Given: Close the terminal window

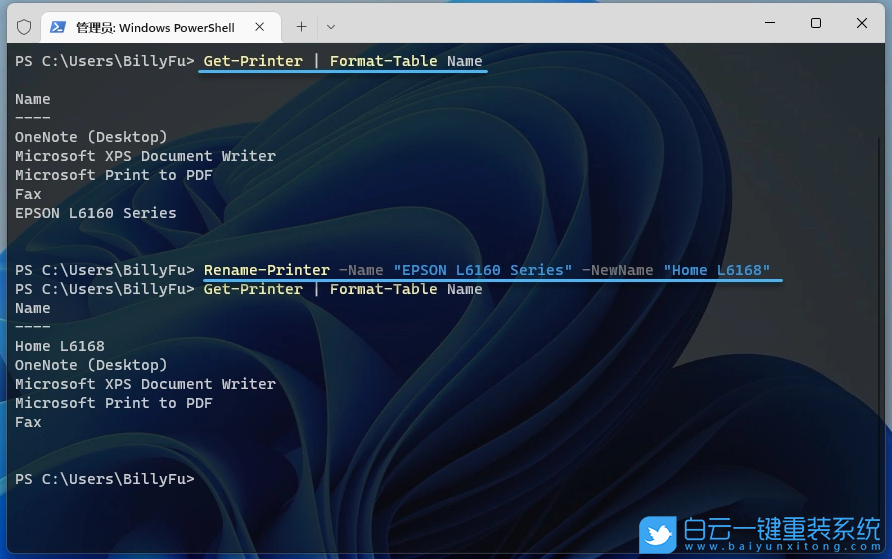Looking at the screenshot, I should click(862, 22).
